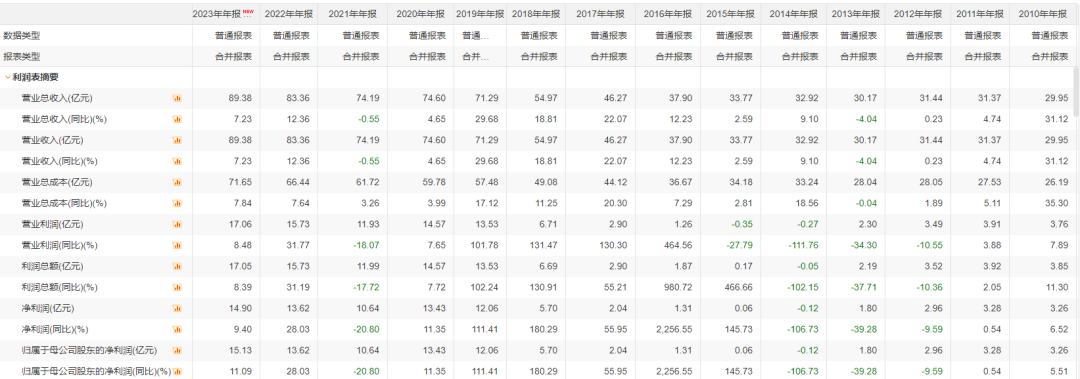Click 2022 营业利润(同比) value 31.77
This screenshot has width=1080, height=379.
point(298,245)
